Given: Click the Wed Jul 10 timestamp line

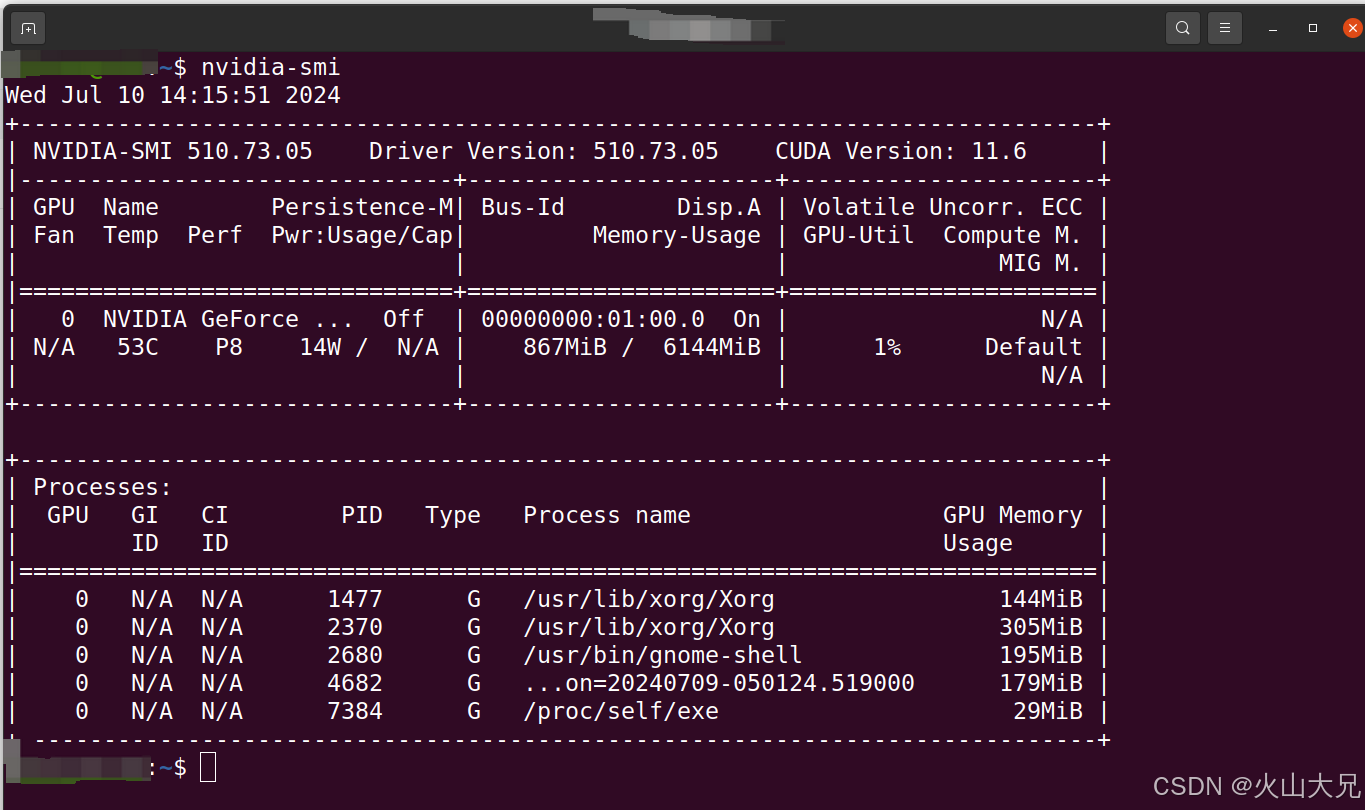Looking at the screenshot, I should [x=173, y=95].
